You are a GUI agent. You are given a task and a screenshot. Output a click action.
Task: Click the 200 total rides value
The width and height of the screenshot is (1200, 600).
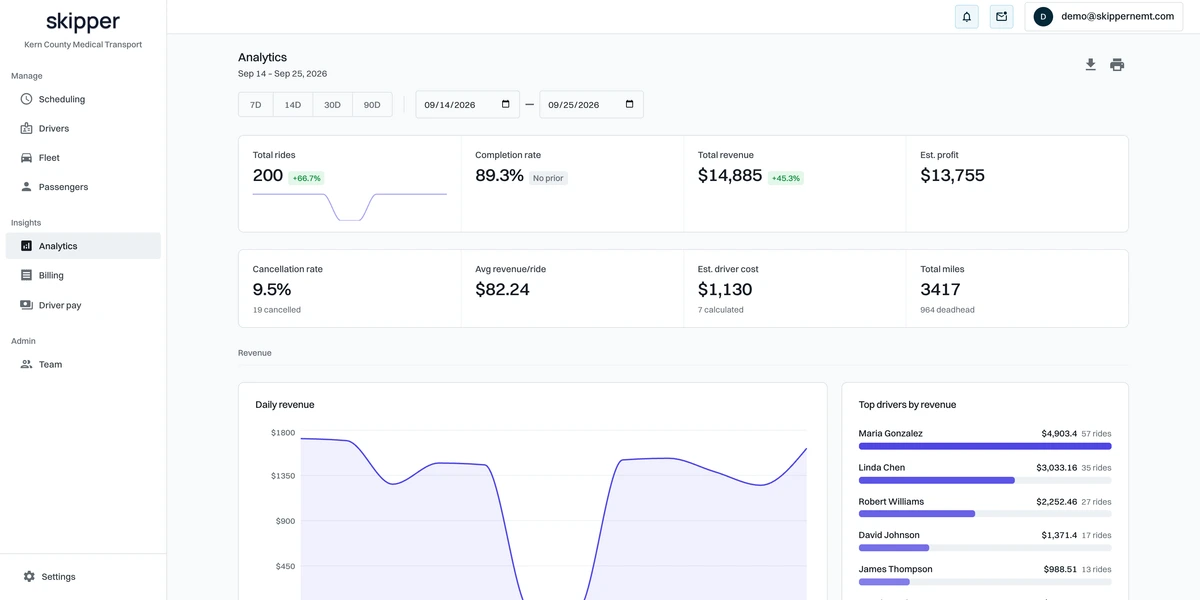pos(268,176)
